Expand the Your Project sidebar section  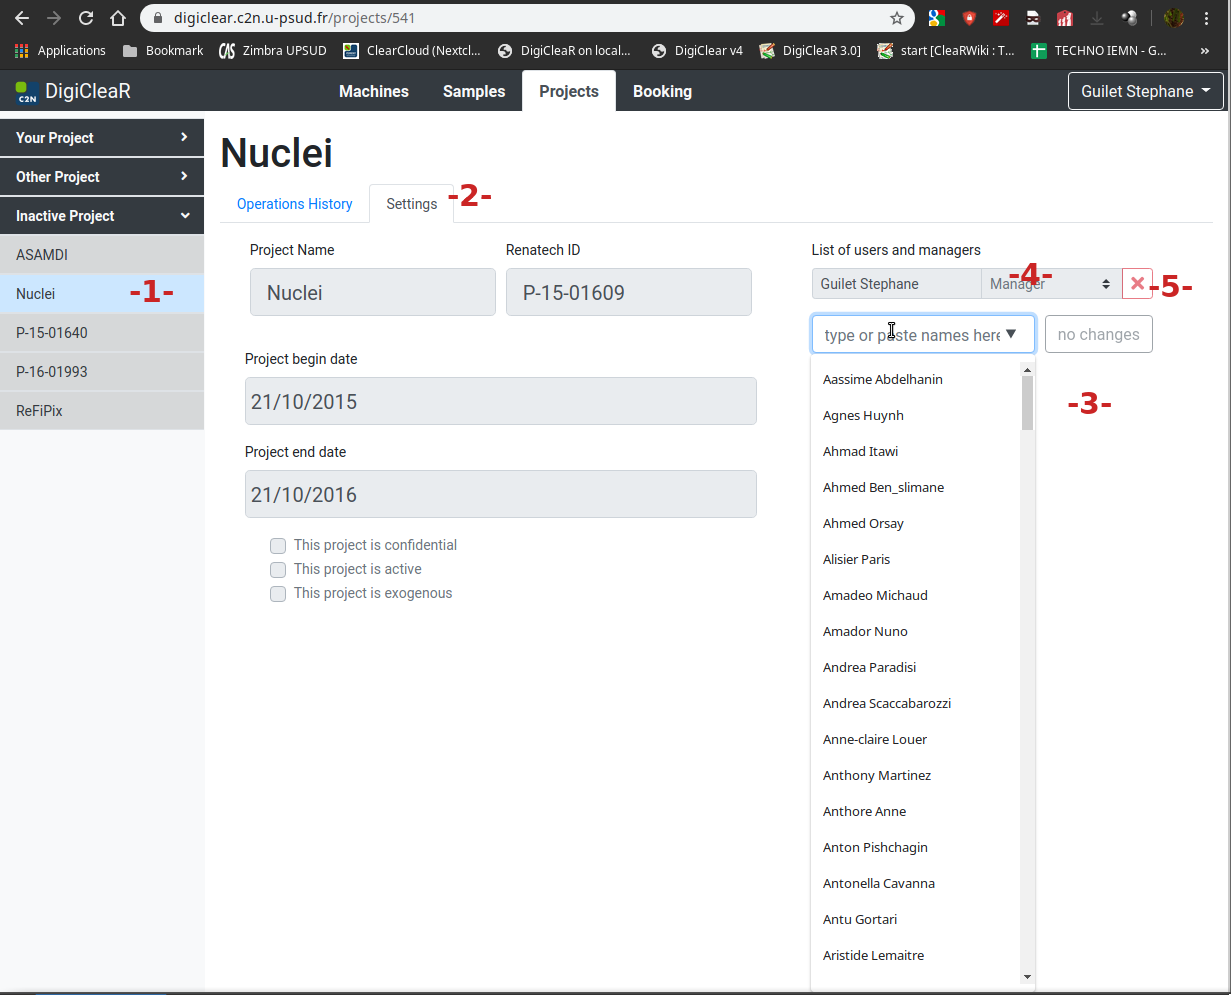pyautogui.click(x=102, y=138)
